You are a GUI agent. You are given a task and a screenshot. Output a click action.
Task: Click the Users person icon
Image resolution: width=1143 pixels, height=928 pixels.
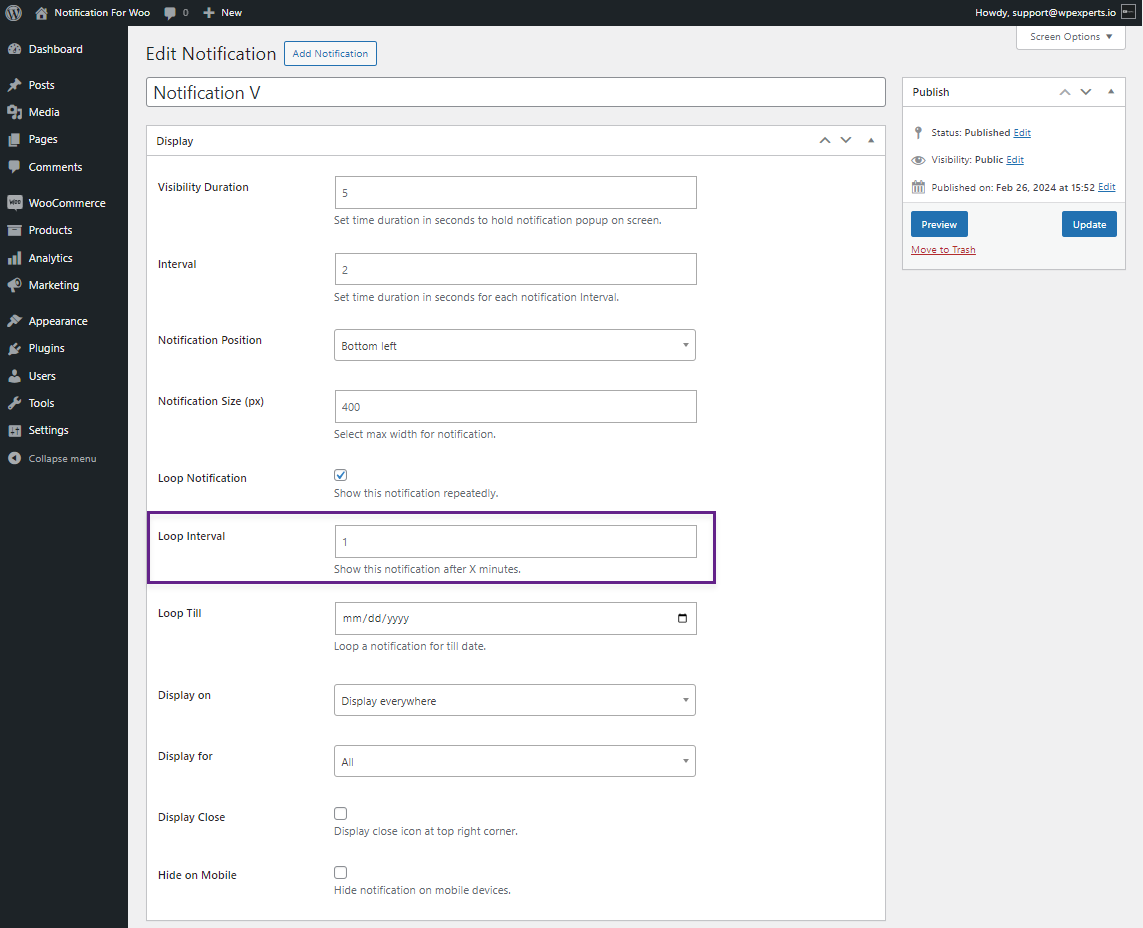pyautogui.click(x=15, y=376)
